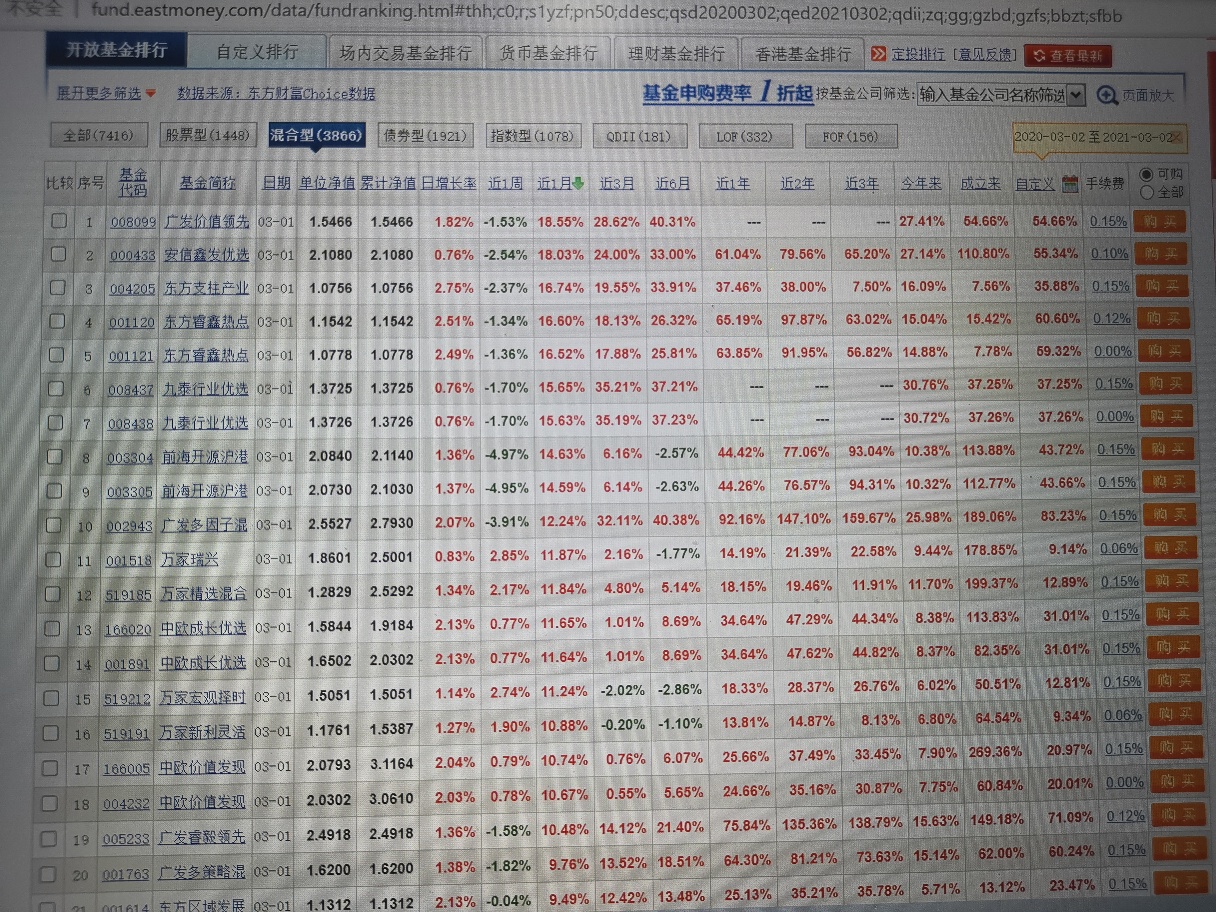
Task: Select the 全部 radio button
Action: pyautogui.click(x=1146, y=191)
